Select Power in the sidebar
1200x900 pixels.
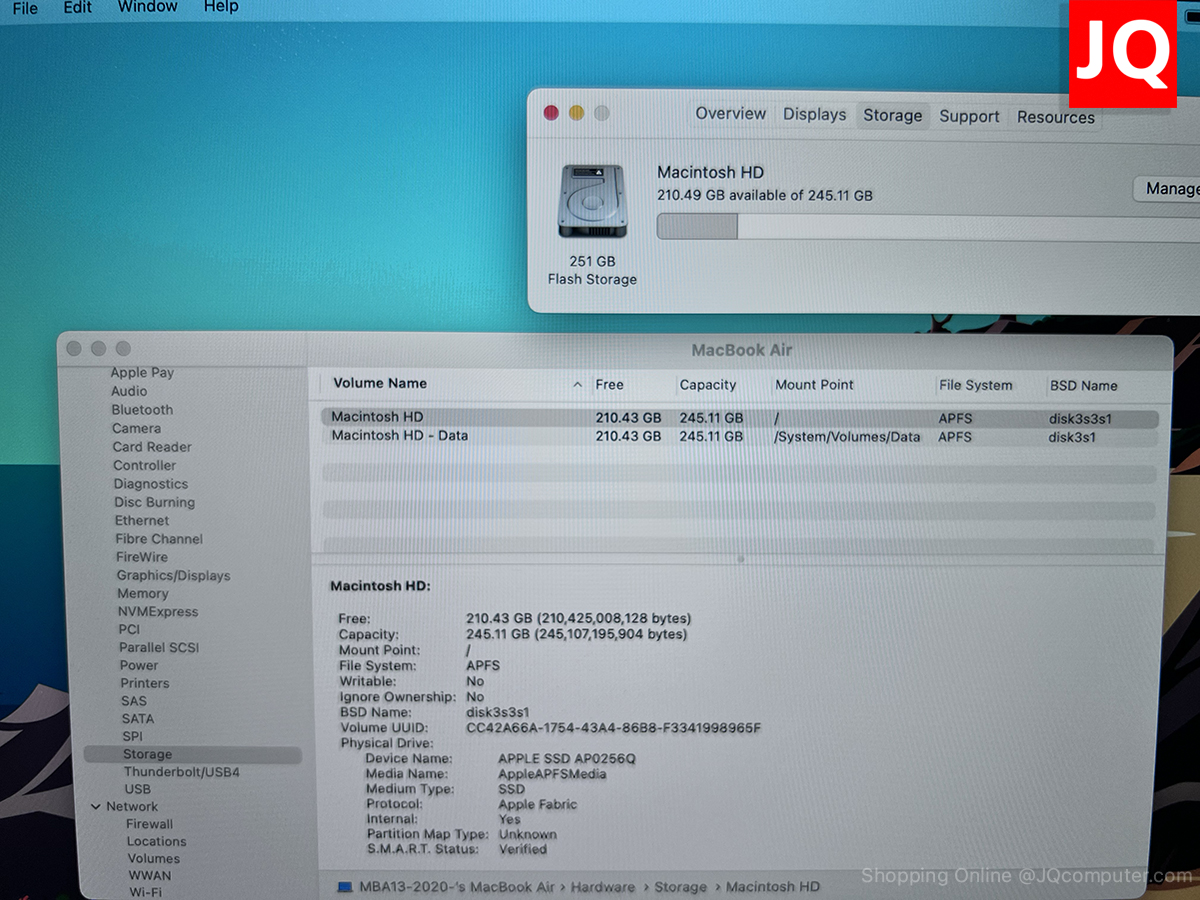click(x=139, y=666)
